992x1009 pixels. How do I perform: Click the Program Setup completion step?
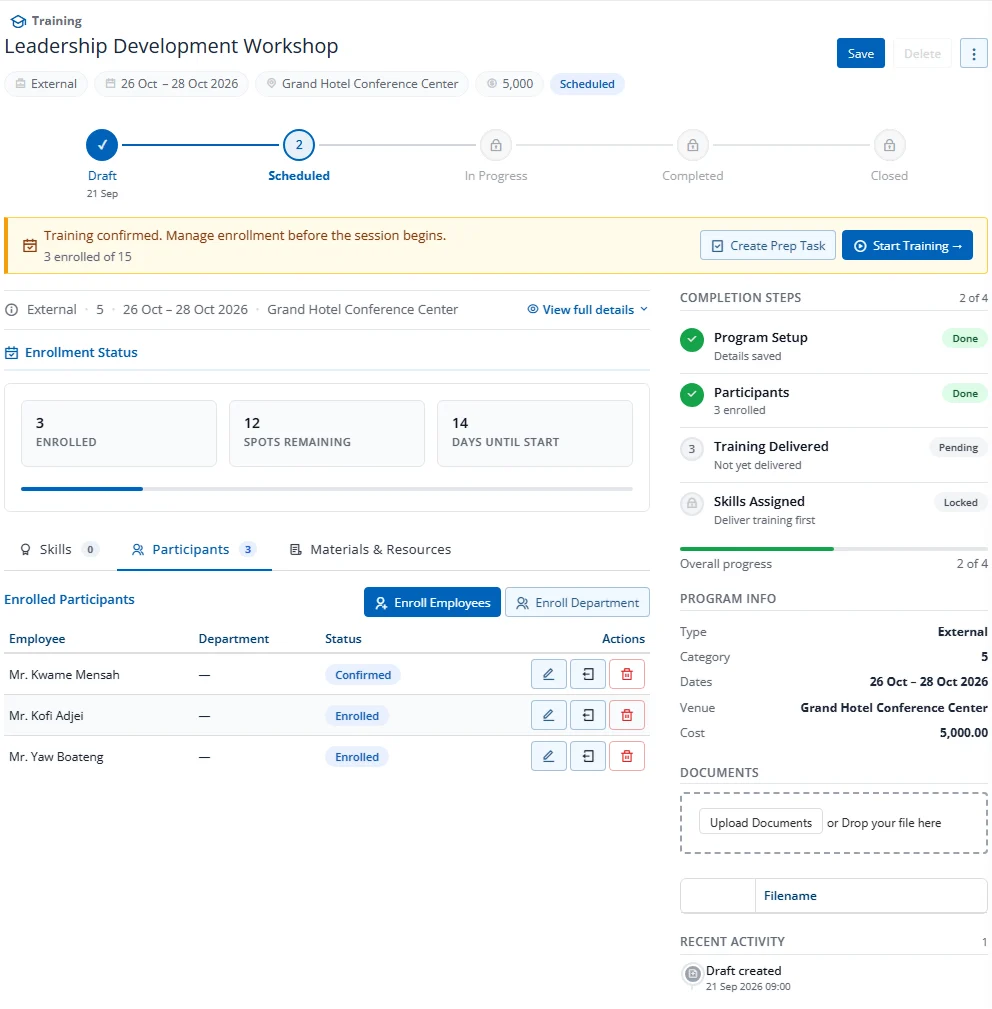(x=834, y=346)
